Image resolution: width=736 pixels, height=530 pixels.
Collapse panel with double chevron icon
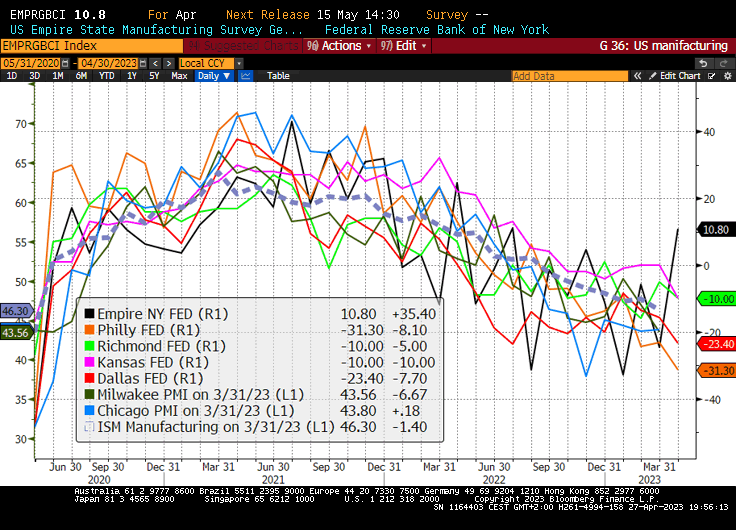point(637,76)
